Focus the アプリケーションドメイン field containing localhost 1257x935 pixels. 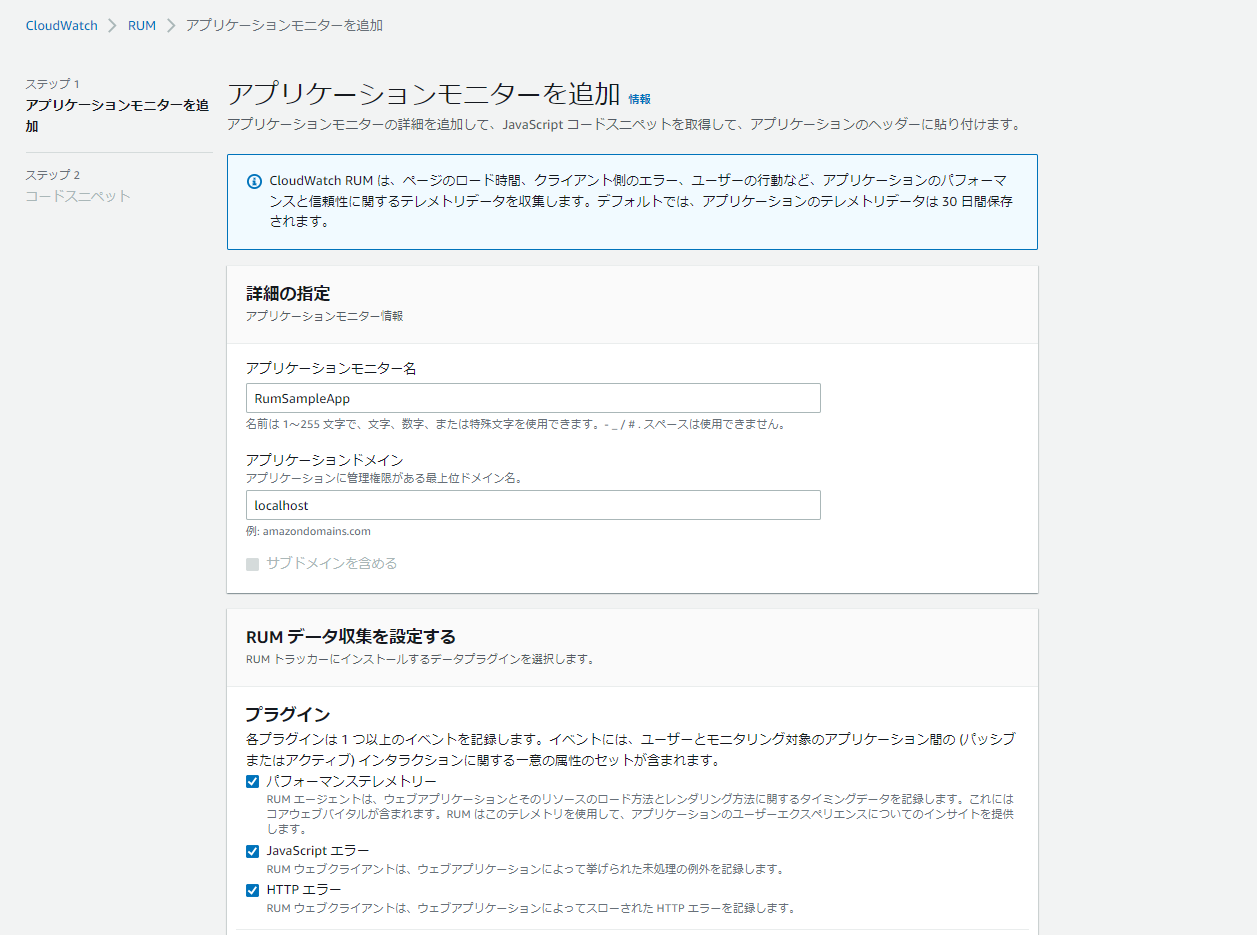pyautogui.click(x=533, y=505)
